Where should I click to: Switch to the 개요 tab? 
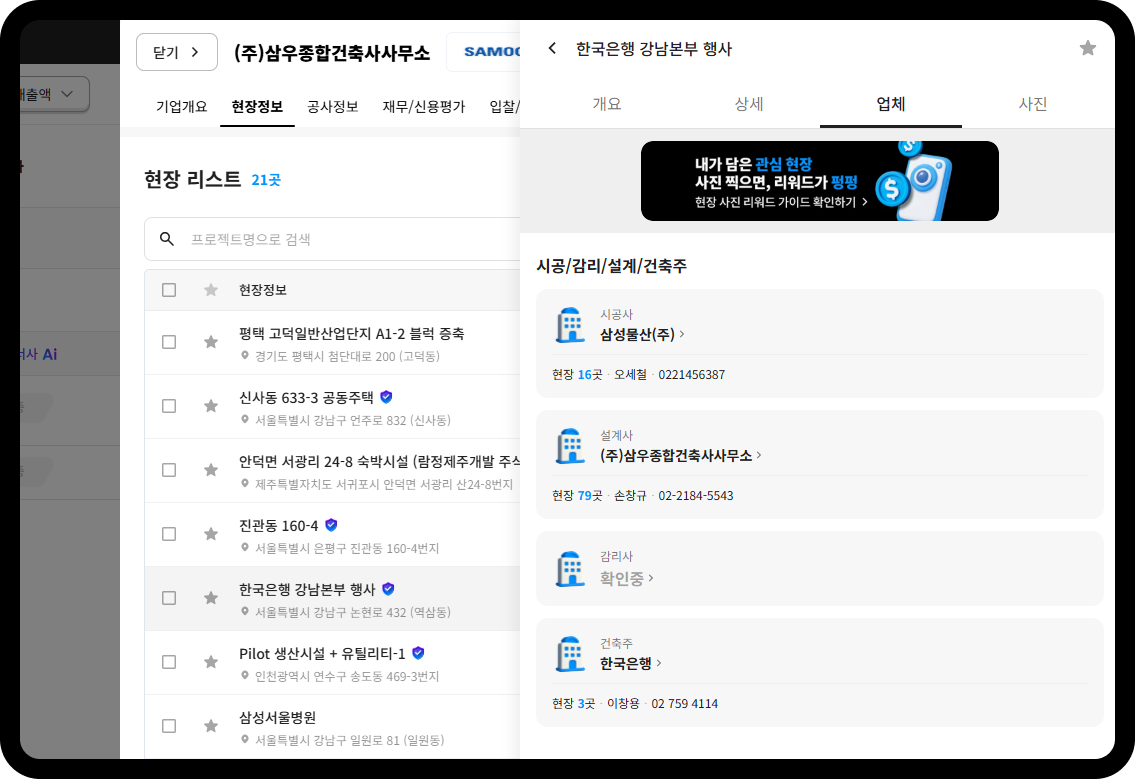[x=607, y=104]
